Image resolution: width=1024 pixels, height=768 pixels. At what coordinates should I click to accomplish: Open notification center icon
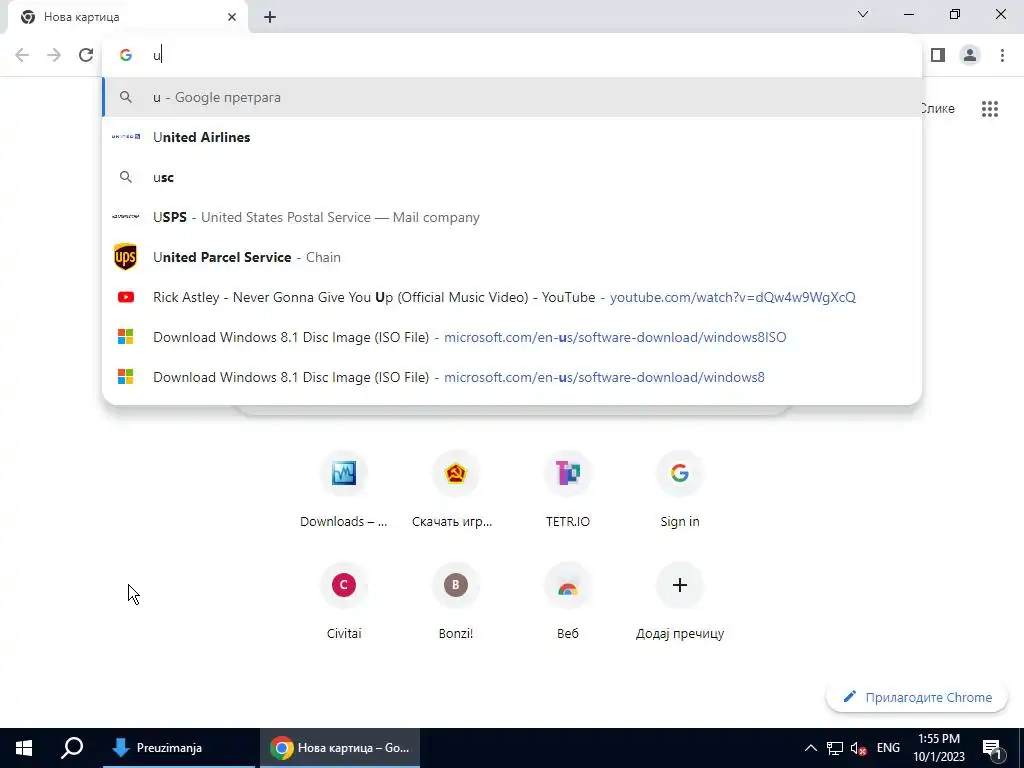(992, 748)
